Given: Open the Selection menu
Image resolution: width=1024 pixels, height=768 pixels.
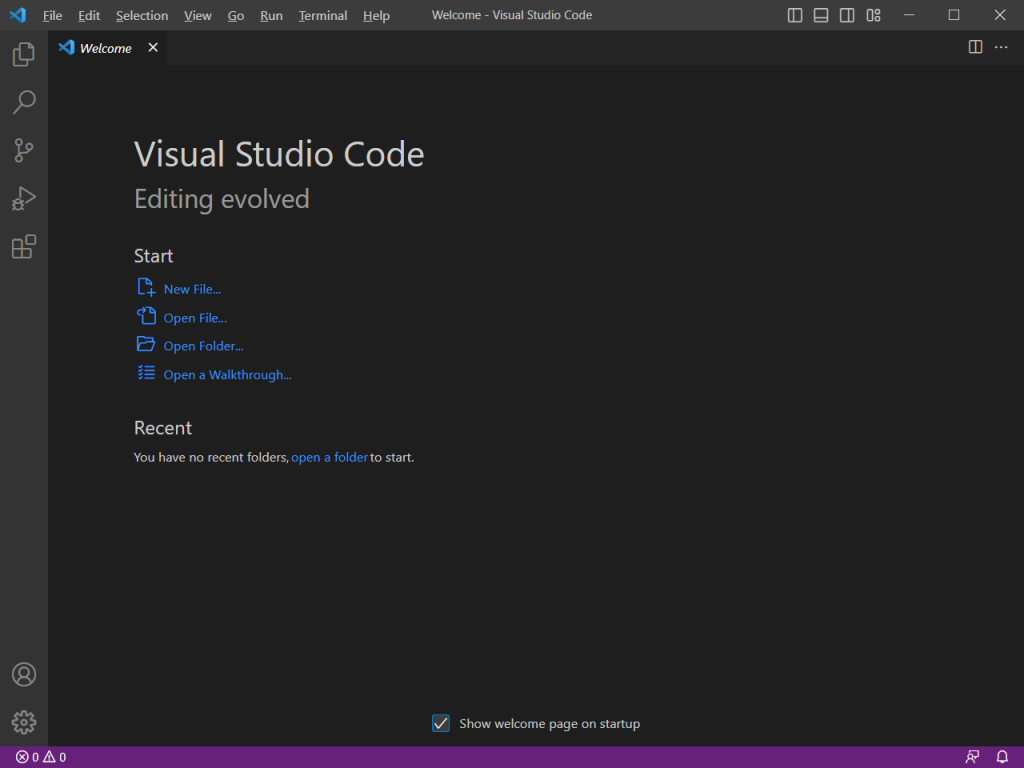Looking at the screenshot, I should tap(142, 16).
